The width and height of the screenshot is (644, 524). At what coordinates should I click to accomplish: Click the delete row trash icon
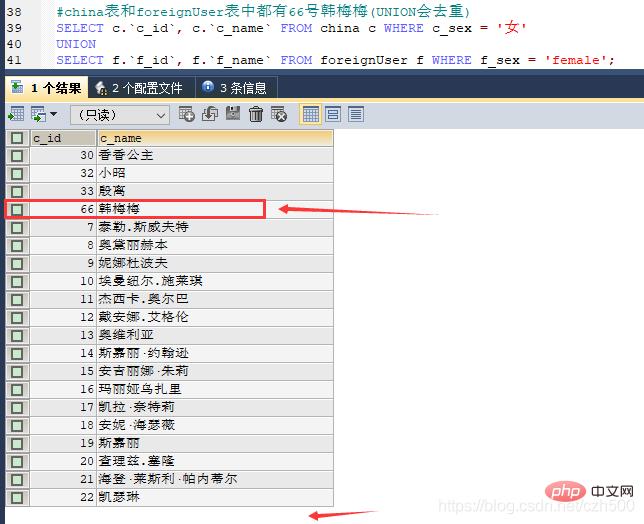pyautogui.click(x=256, y=115)
